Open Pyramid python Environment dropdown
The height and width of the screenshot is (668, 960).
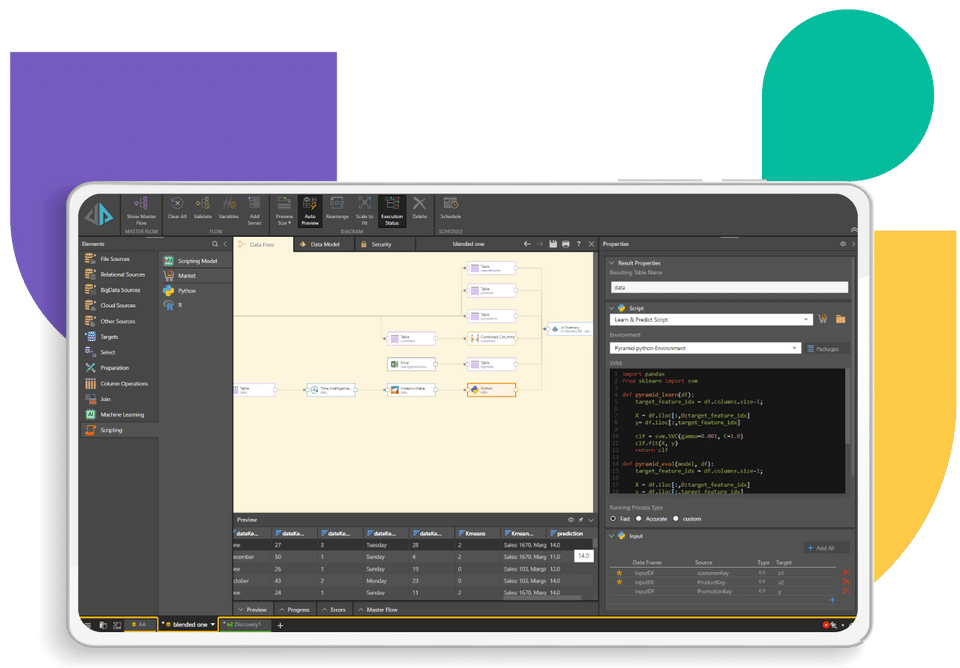[705, 348]
